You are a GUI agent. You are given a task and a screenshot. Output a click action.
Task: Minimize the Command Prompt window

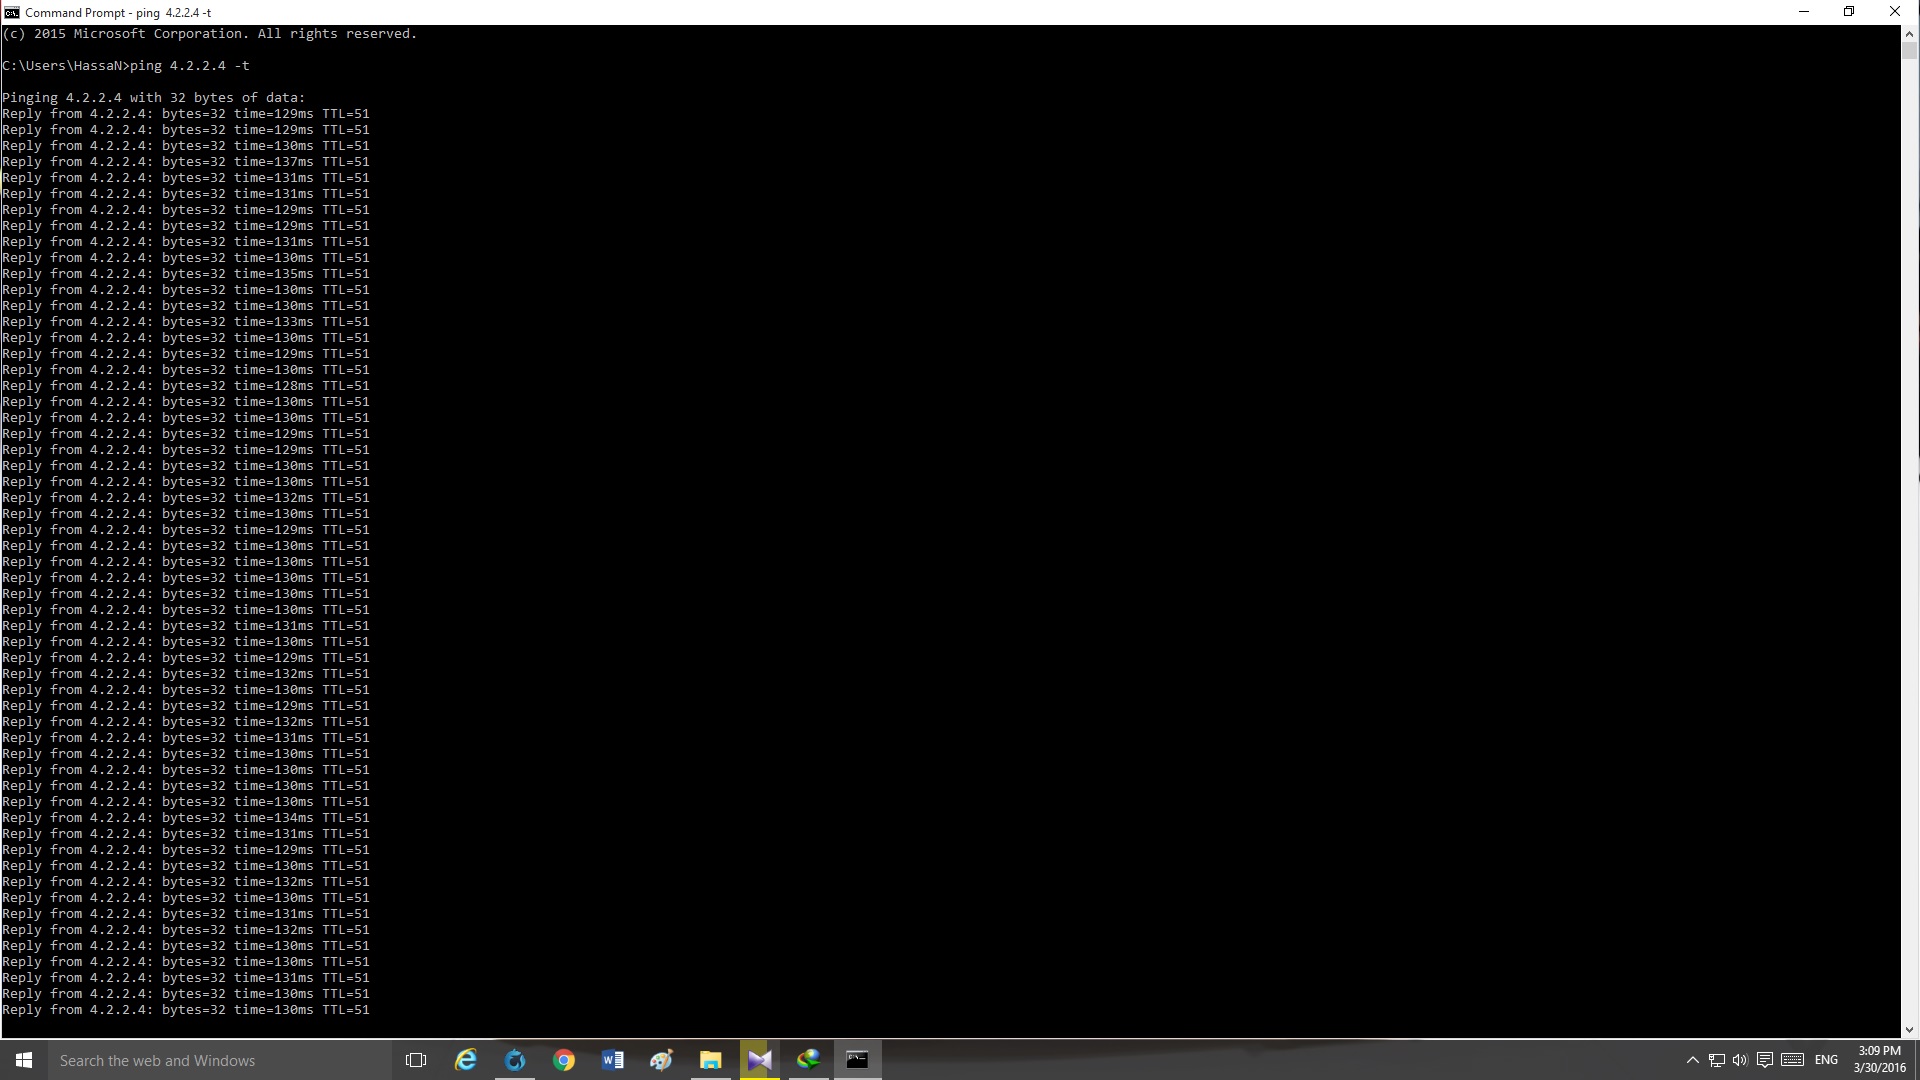pos(1804,12)
